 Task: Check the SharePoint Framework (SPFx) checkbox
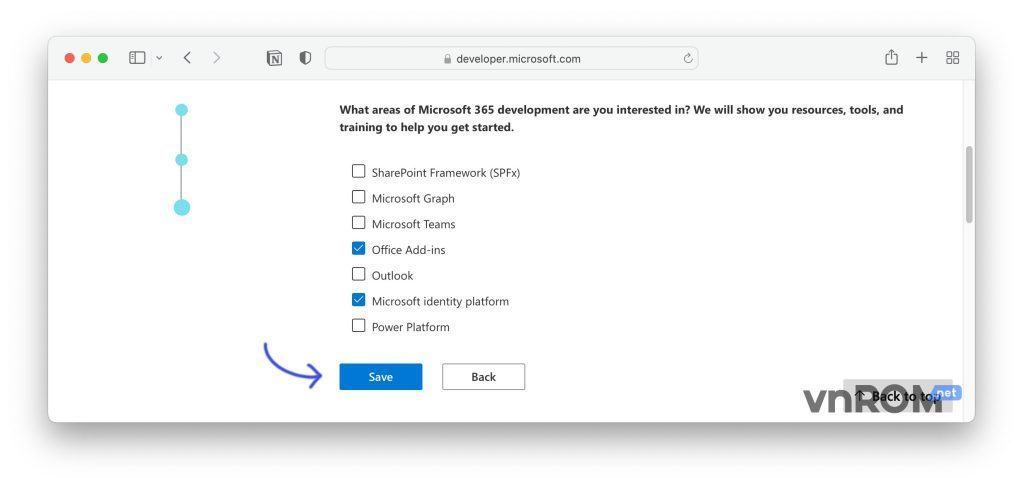point(359,171)
